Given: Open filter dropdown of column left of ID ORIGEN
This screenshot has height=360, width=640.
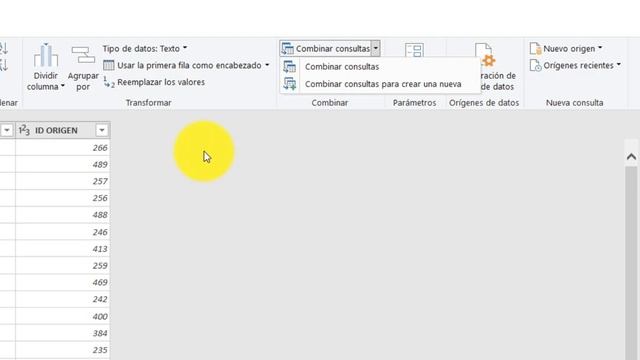Looking at the screenshot, I should [x=7, y=130].
